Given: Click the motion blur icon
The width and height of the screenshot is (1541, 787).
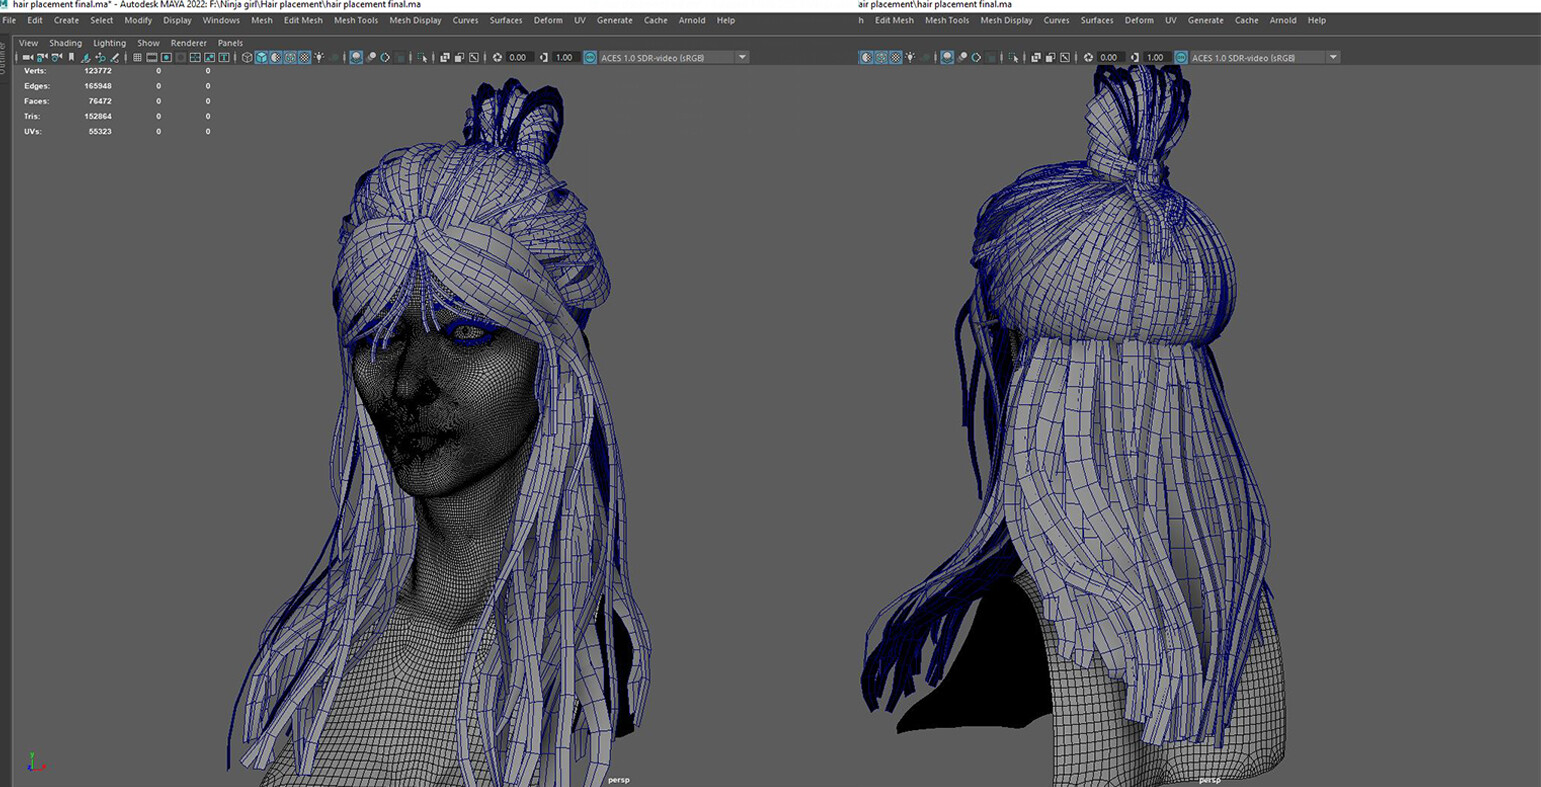Looking at the screenshot, I should (371, 57).
